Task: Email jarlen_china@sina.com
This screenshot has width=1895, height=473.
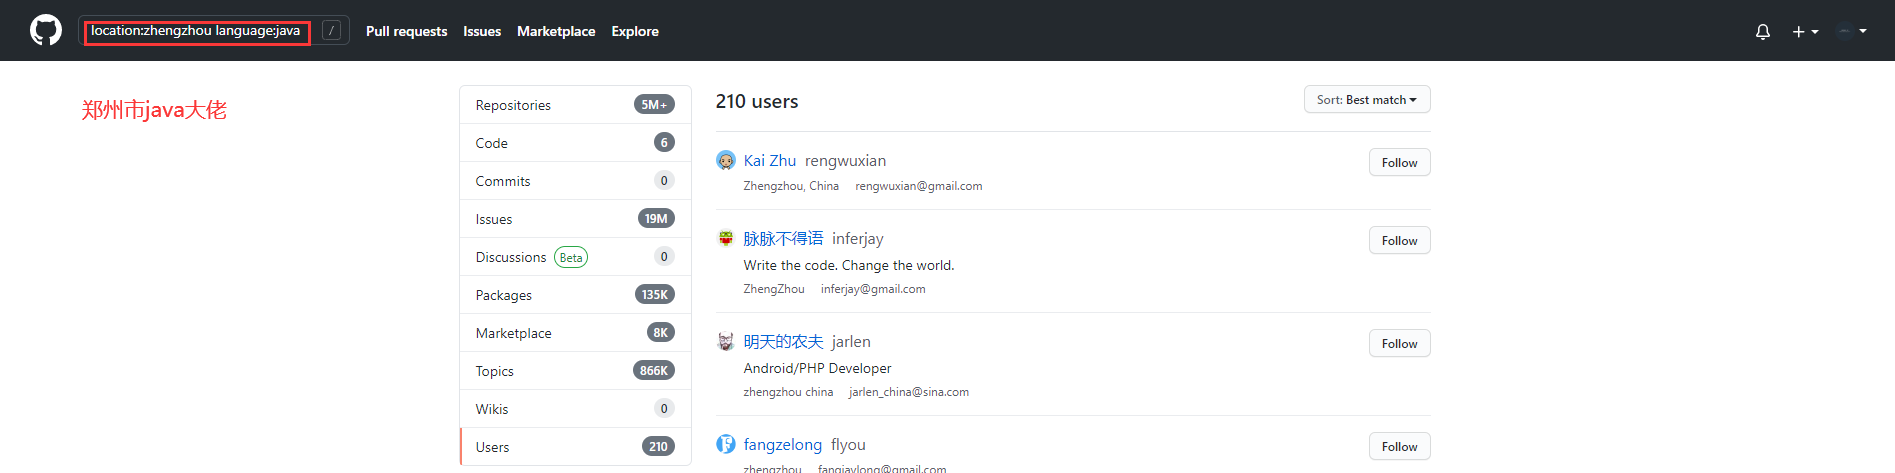Action: 909,392
